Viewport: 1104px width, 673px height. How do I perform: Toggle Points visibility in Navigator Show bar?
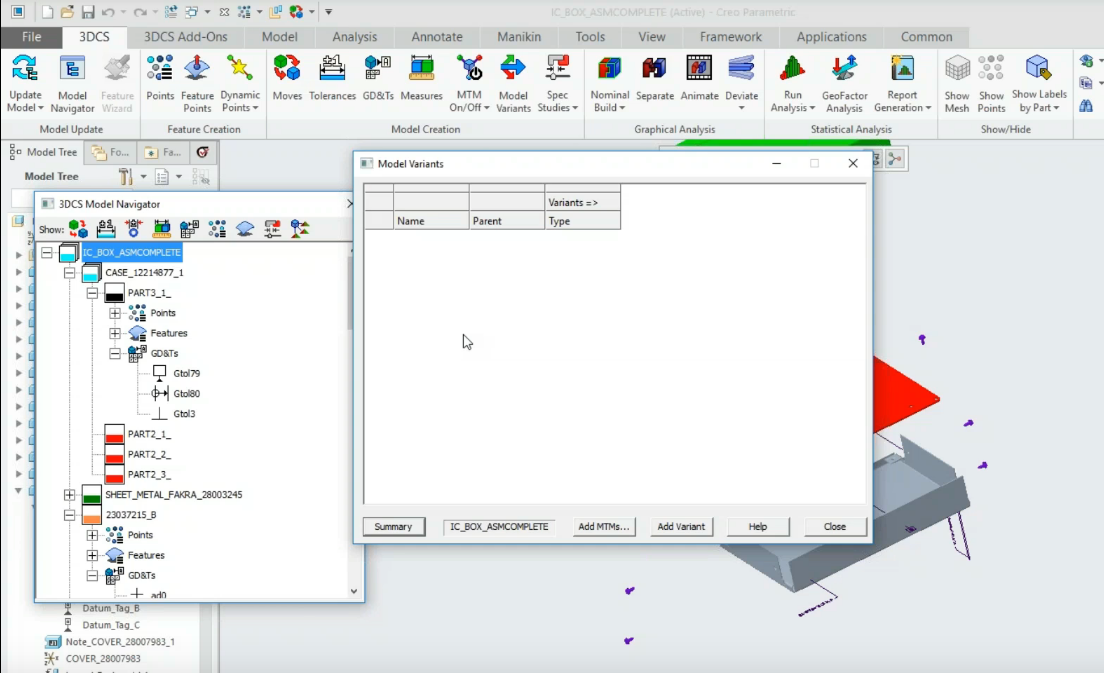point(217,229)
